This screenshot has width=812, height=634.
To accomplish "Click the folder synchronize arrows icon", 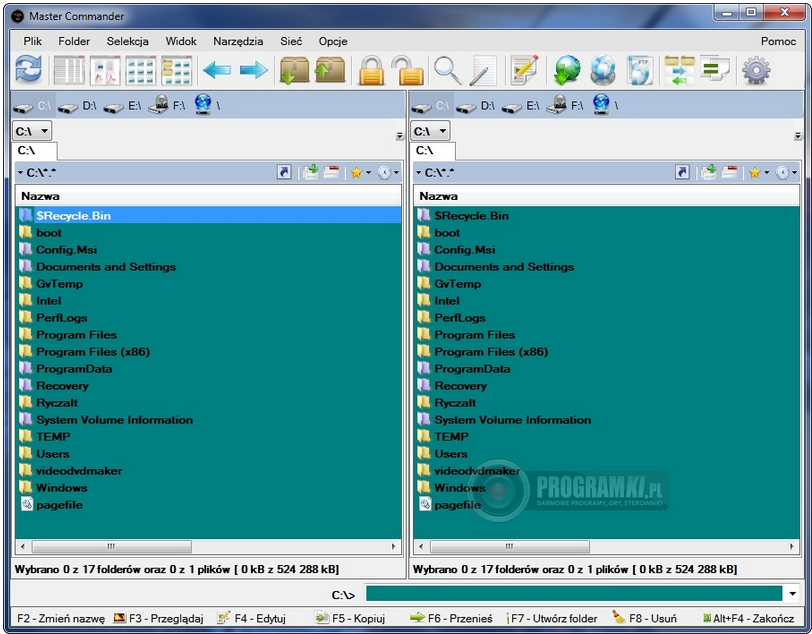I will [x=679, y=70].
